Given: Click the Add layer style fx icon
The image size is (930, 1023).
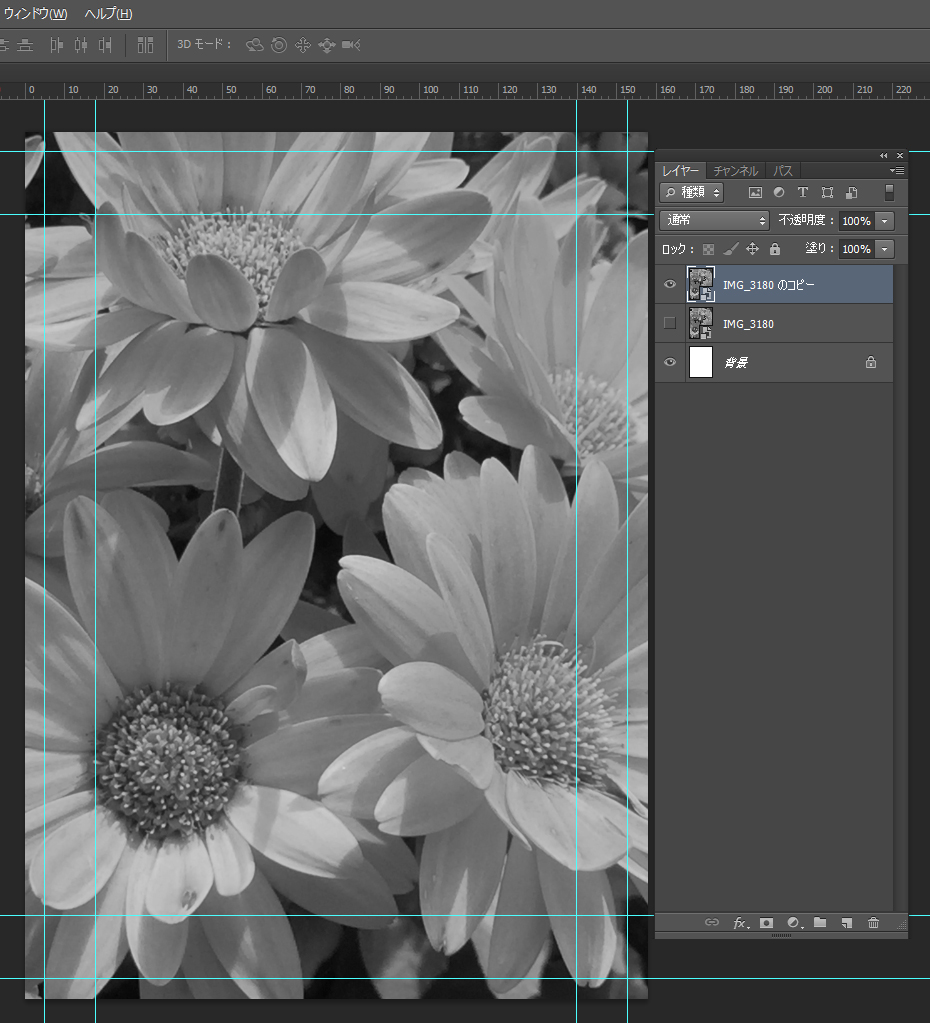Looking at the screenshot, I should (x=740, y=923).
